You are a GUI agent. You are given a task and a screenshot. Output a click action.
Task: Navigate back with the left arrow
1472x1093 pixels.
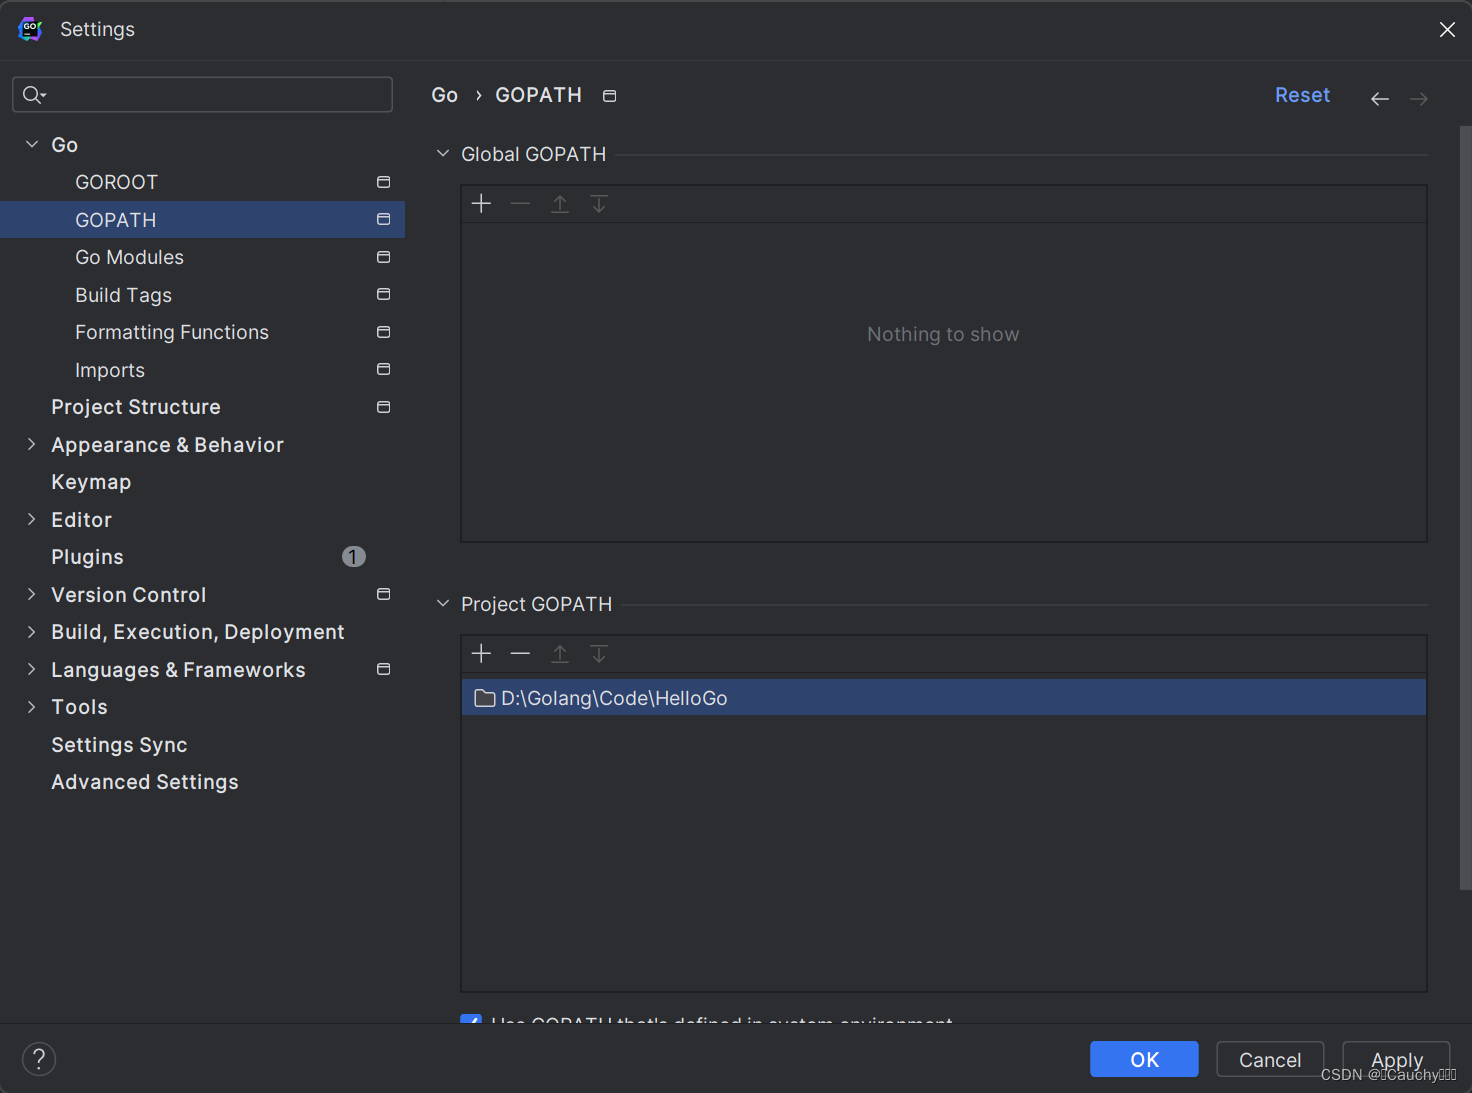coord(1380,98)
